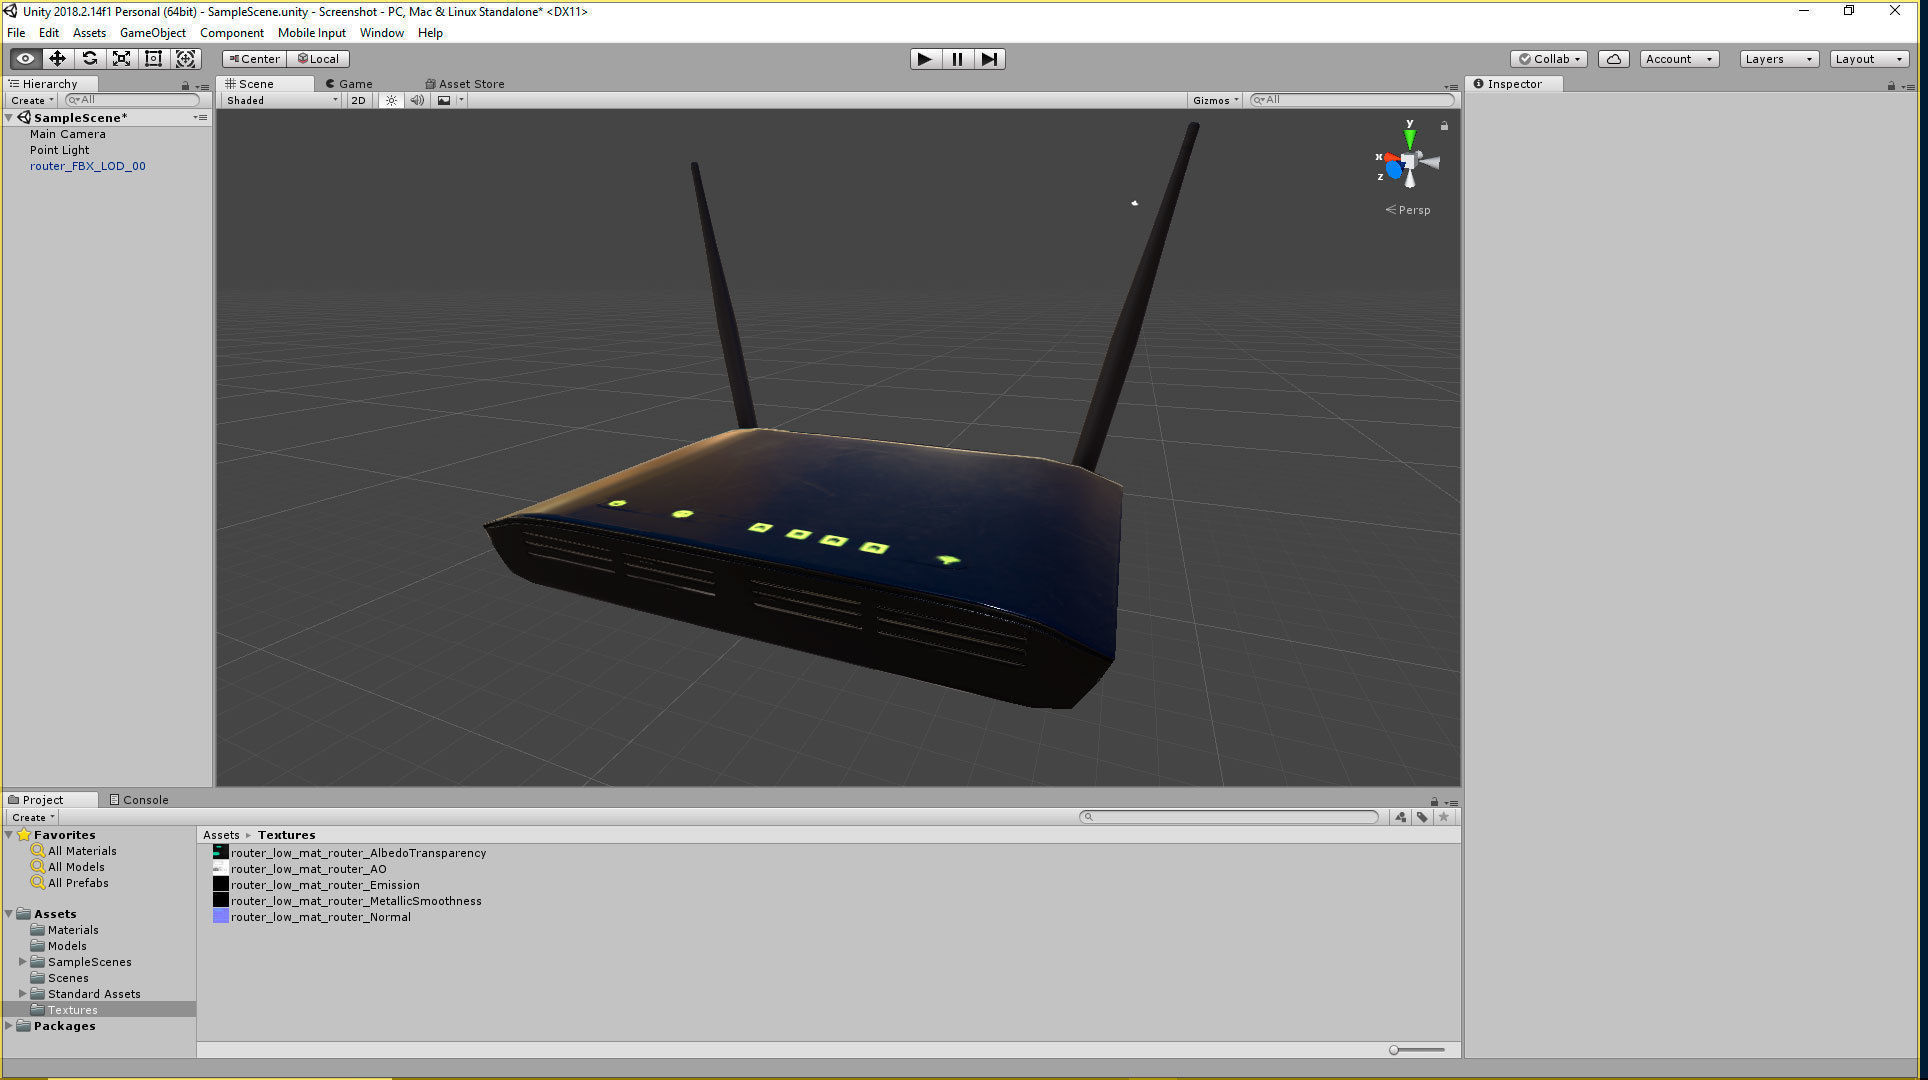Screen dimensions: 1928x1080
Task: Click the Pause button
Action: (957, 59)
